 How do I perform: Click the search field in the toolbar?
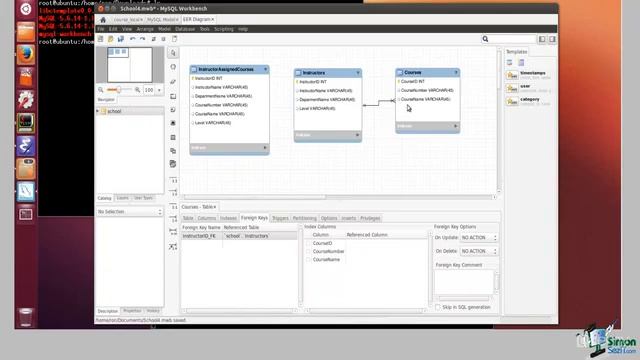508,39
